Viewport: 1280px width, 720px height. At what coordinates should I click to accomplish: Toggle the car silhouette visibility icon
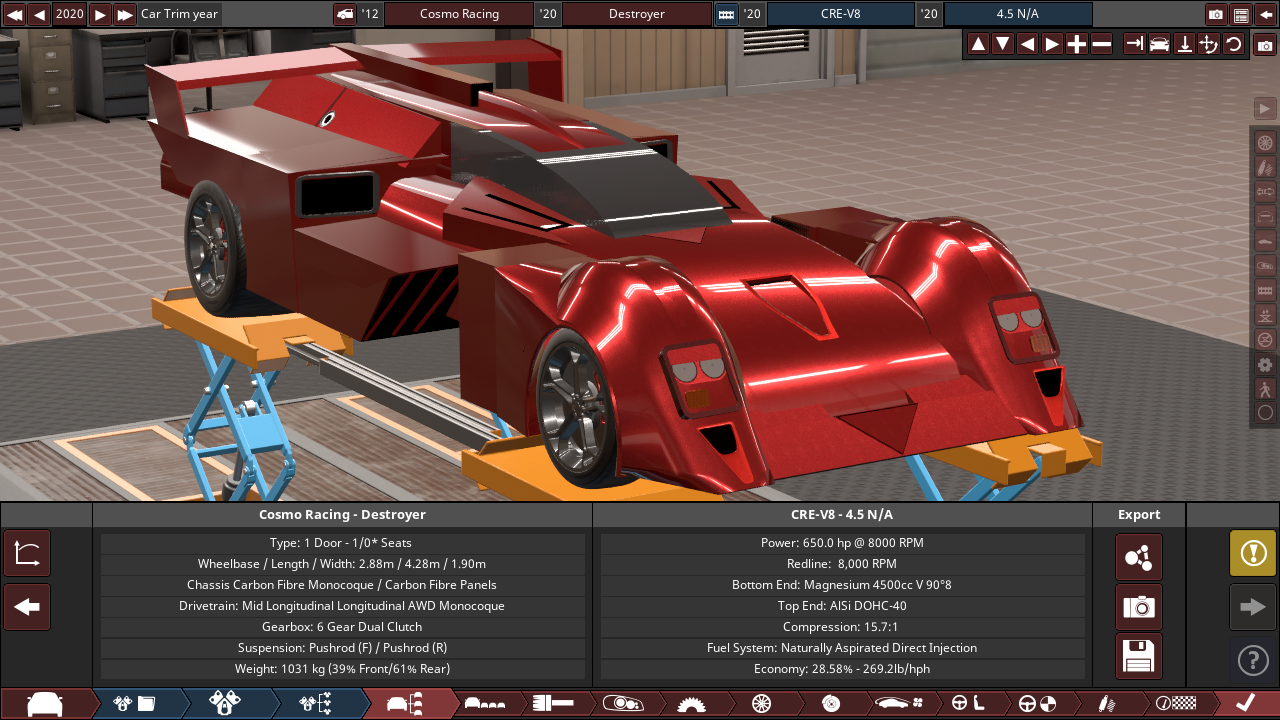coord(1265,241)
